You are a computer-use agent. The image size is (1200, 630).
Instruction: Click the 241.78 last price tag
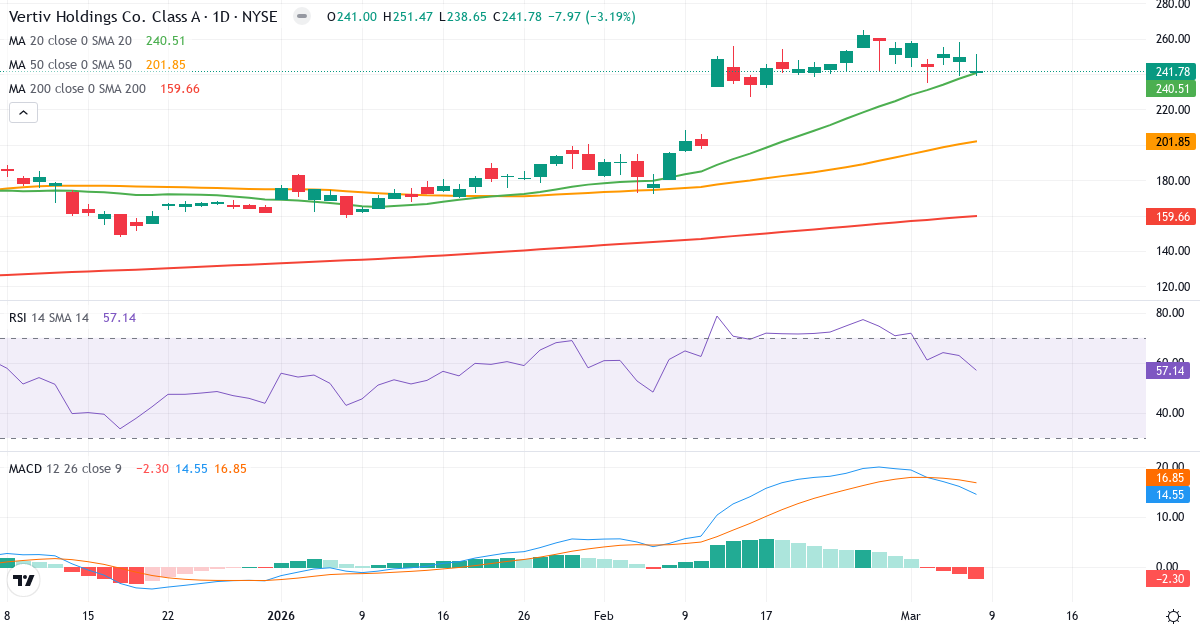(1170, 72)
